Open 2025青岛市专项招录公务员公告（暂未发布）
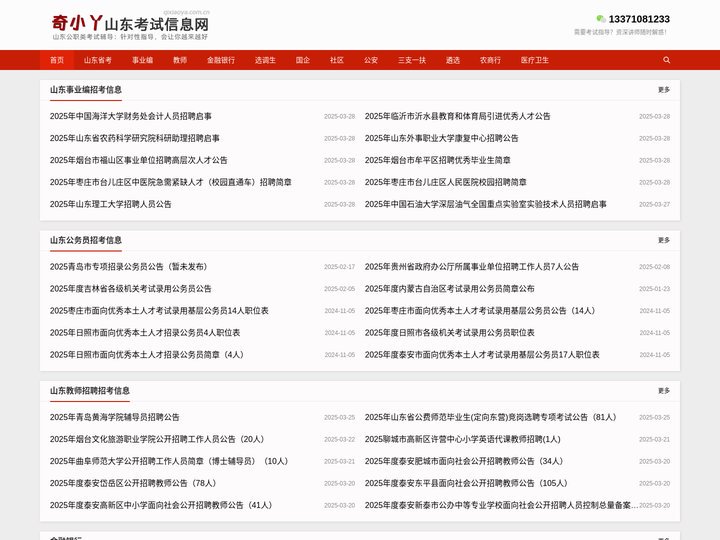The width and height of the screenshot is (720, 540). (x=129, y=267)
